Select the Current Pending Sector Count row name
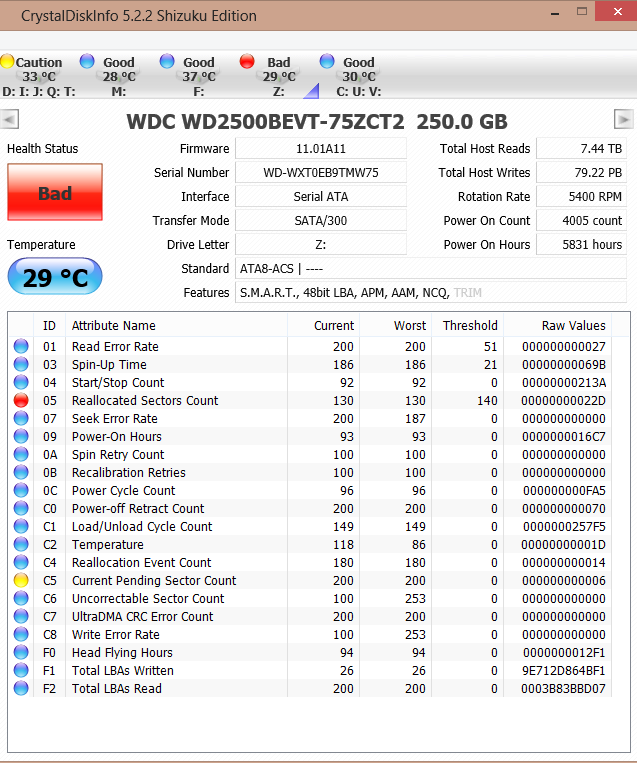The width and height of the screenshot is (637, 763). pyautogui.click(x=154, y=581)
